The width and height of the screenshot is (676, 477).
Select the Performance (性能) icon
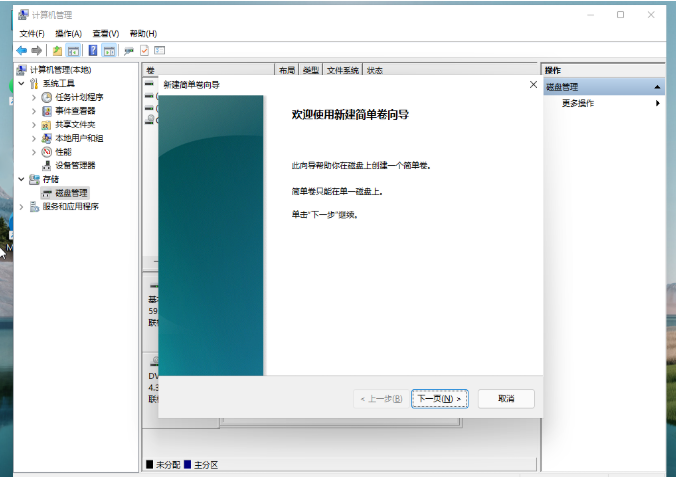click(47, 152)
